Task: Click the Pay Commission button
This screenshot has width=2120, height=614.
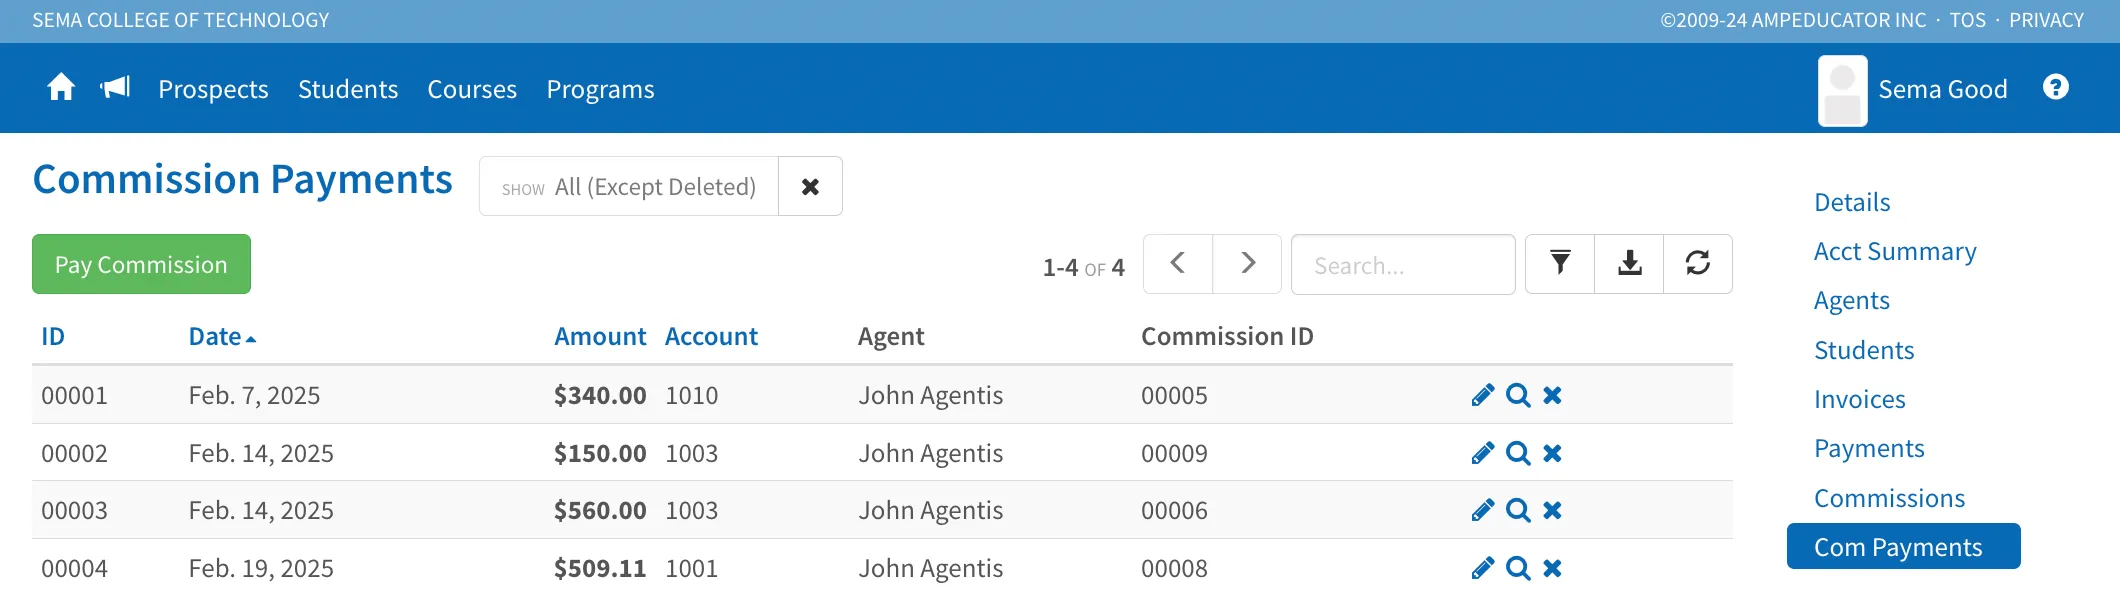Action: tap(141, 264)
